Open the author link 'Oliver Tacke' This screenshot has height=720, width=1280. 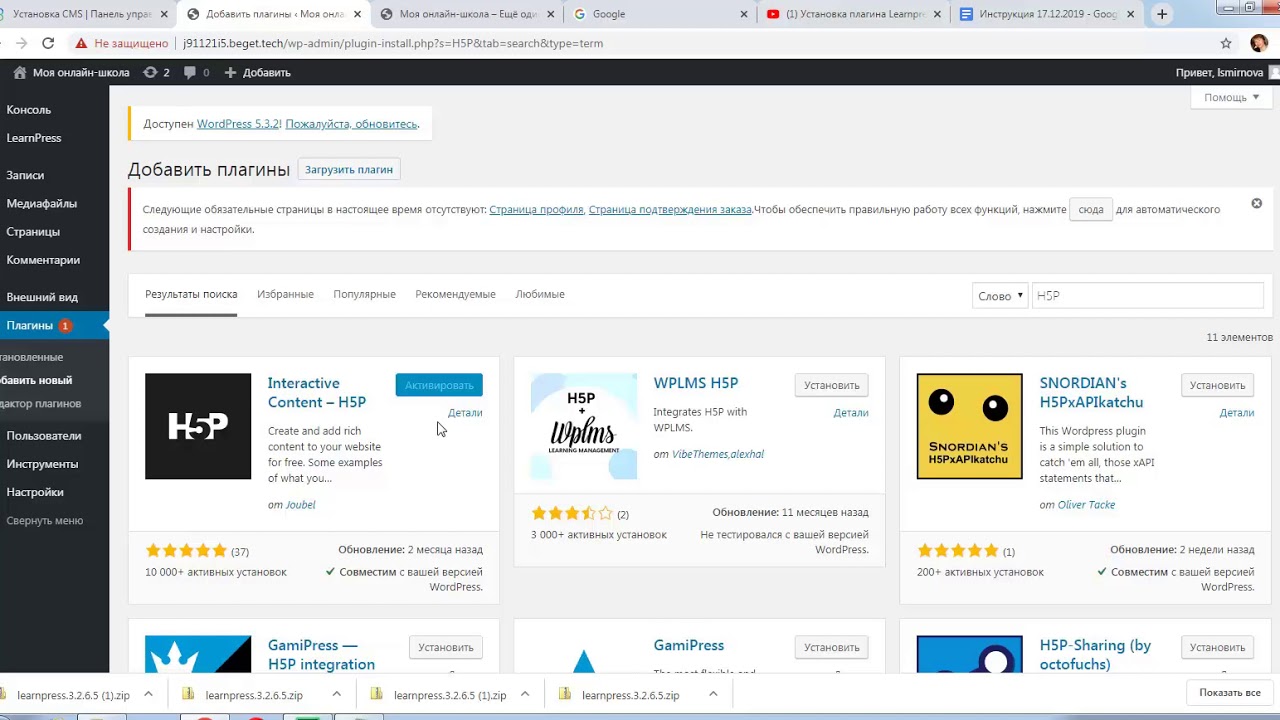1086,505
